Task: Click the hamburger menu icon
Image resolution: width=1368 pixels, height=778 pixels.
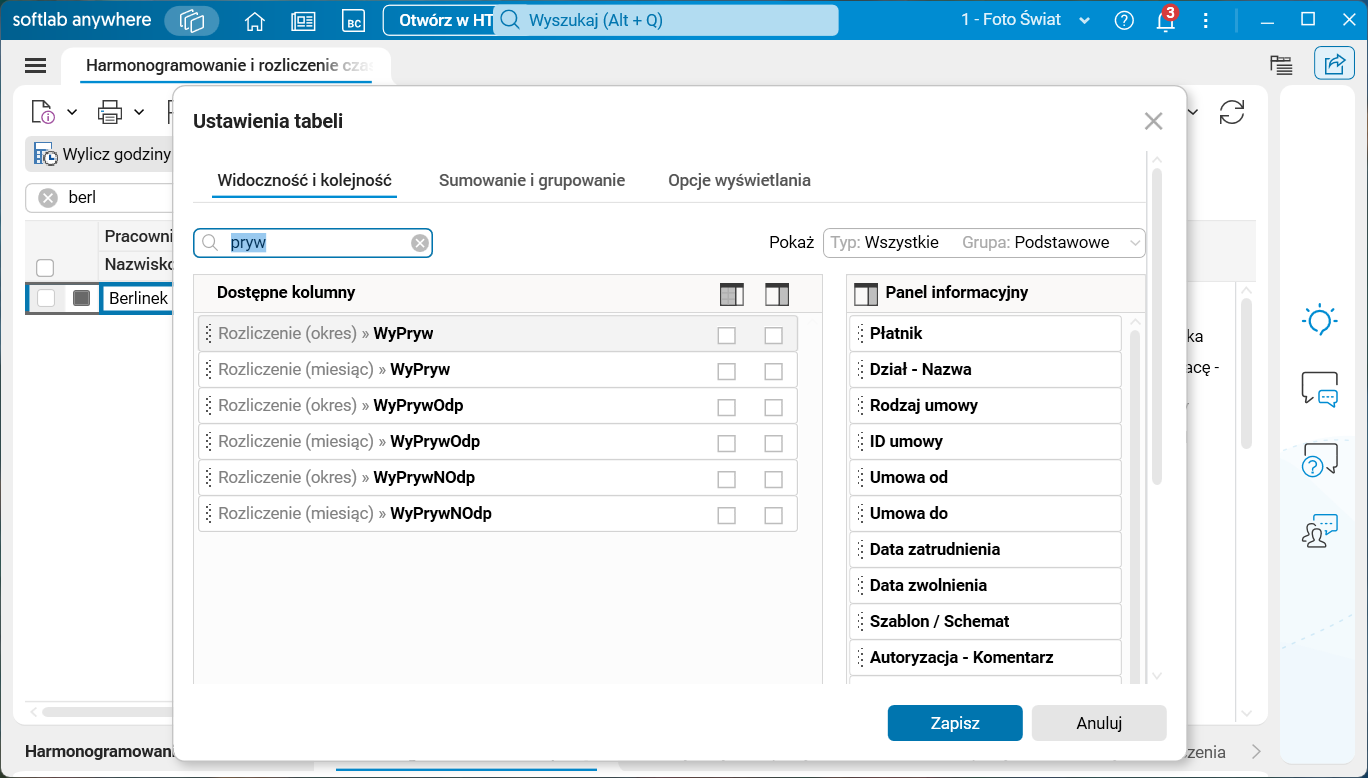Action: pyautogui.click(x=36, y=65)
